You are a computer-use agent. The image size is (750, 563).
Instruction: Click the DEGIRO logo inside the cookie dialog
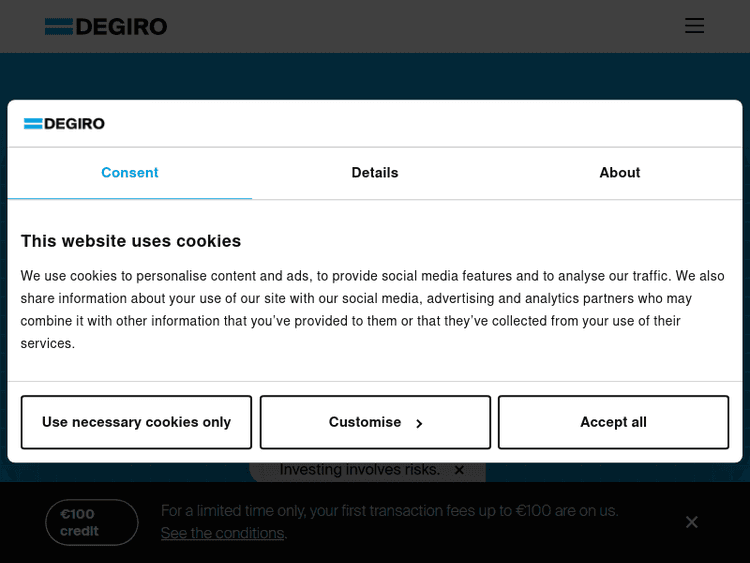click(64, 124)
